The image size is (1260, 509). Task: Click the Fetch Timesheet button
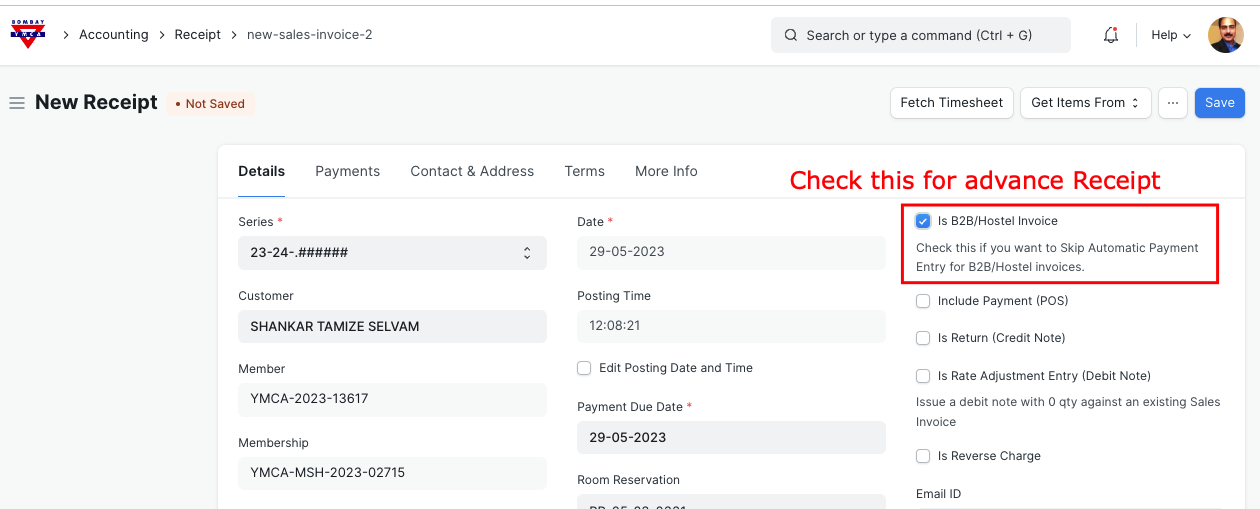point(951,103)
